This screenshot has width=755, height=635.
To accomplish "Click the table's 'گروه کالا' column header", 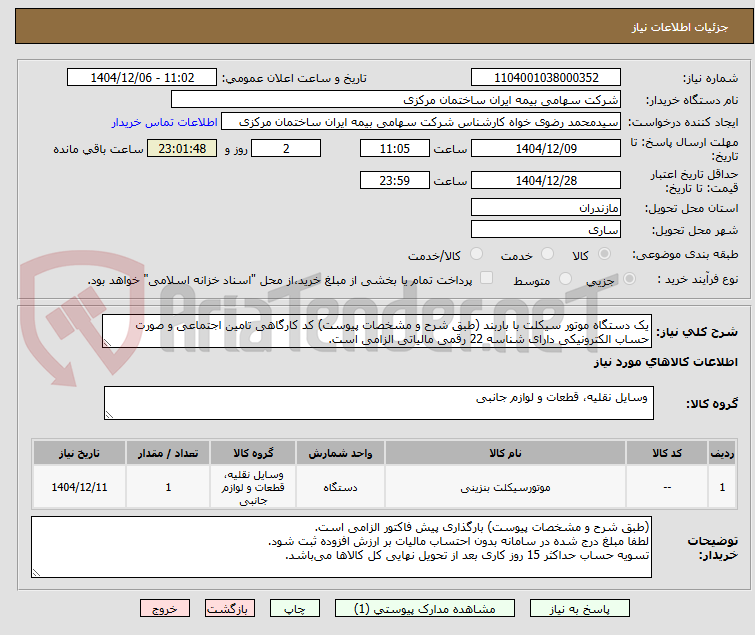I will 253,454.
